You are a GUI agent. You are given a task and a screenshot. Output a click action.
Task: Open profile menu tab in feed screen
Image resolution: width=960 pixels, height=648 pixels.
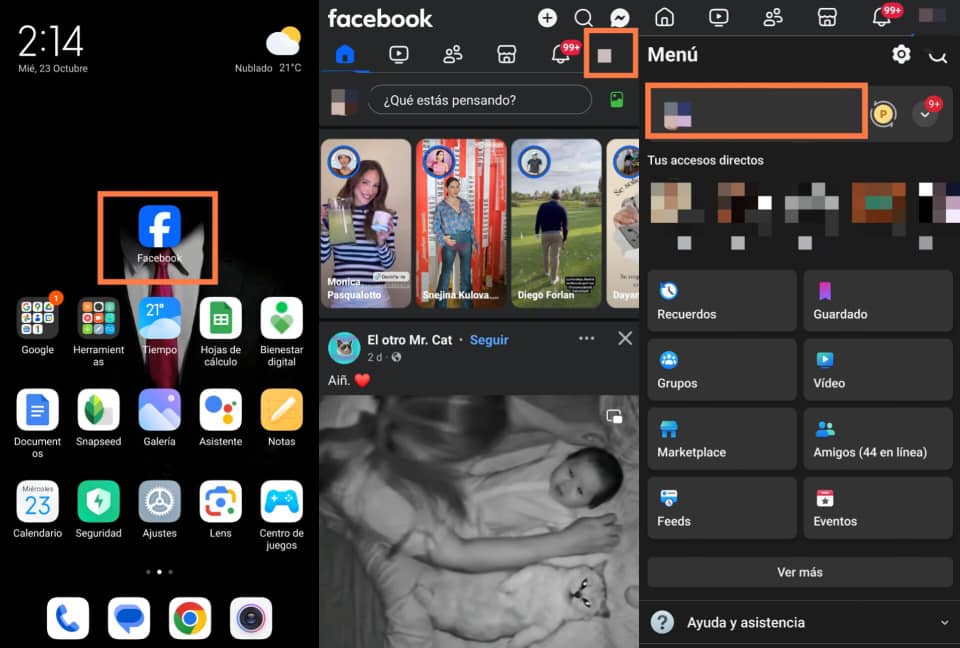click(x=604, y=56)
